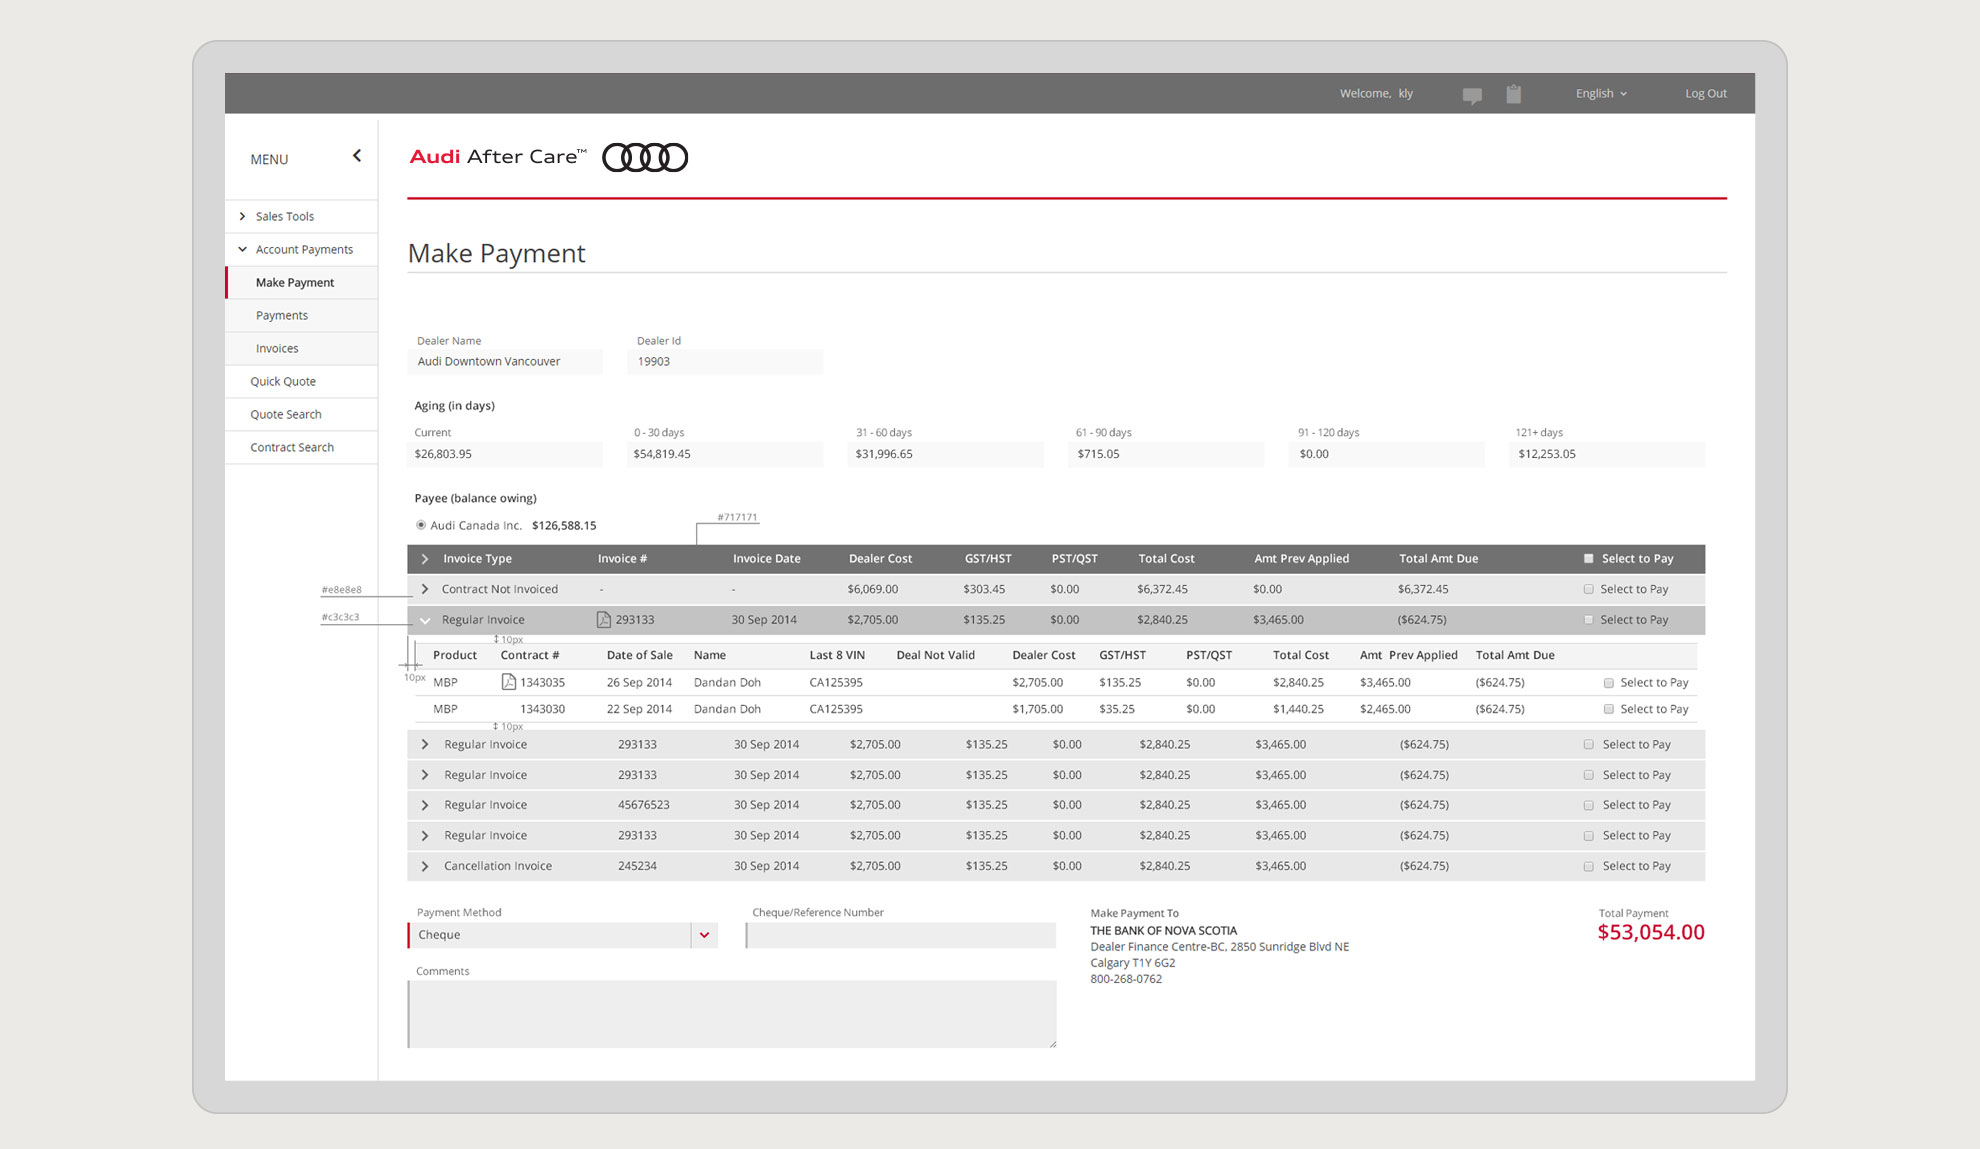
Task: Expand the Cancellation Invoice 245234 row
Action: 425,866
